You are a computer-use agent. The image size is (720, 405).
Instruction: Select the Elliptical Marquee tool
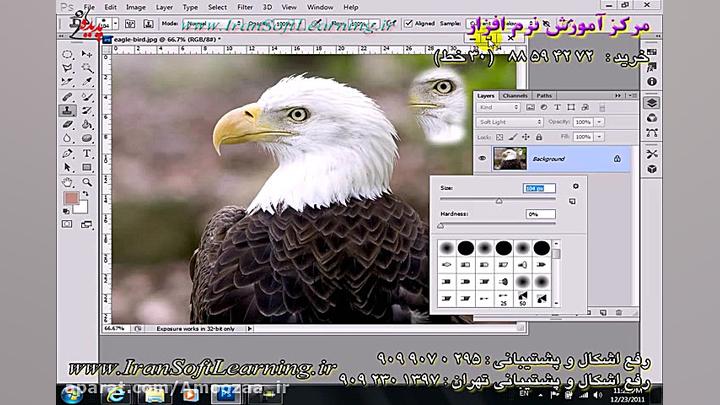point(68,54)
